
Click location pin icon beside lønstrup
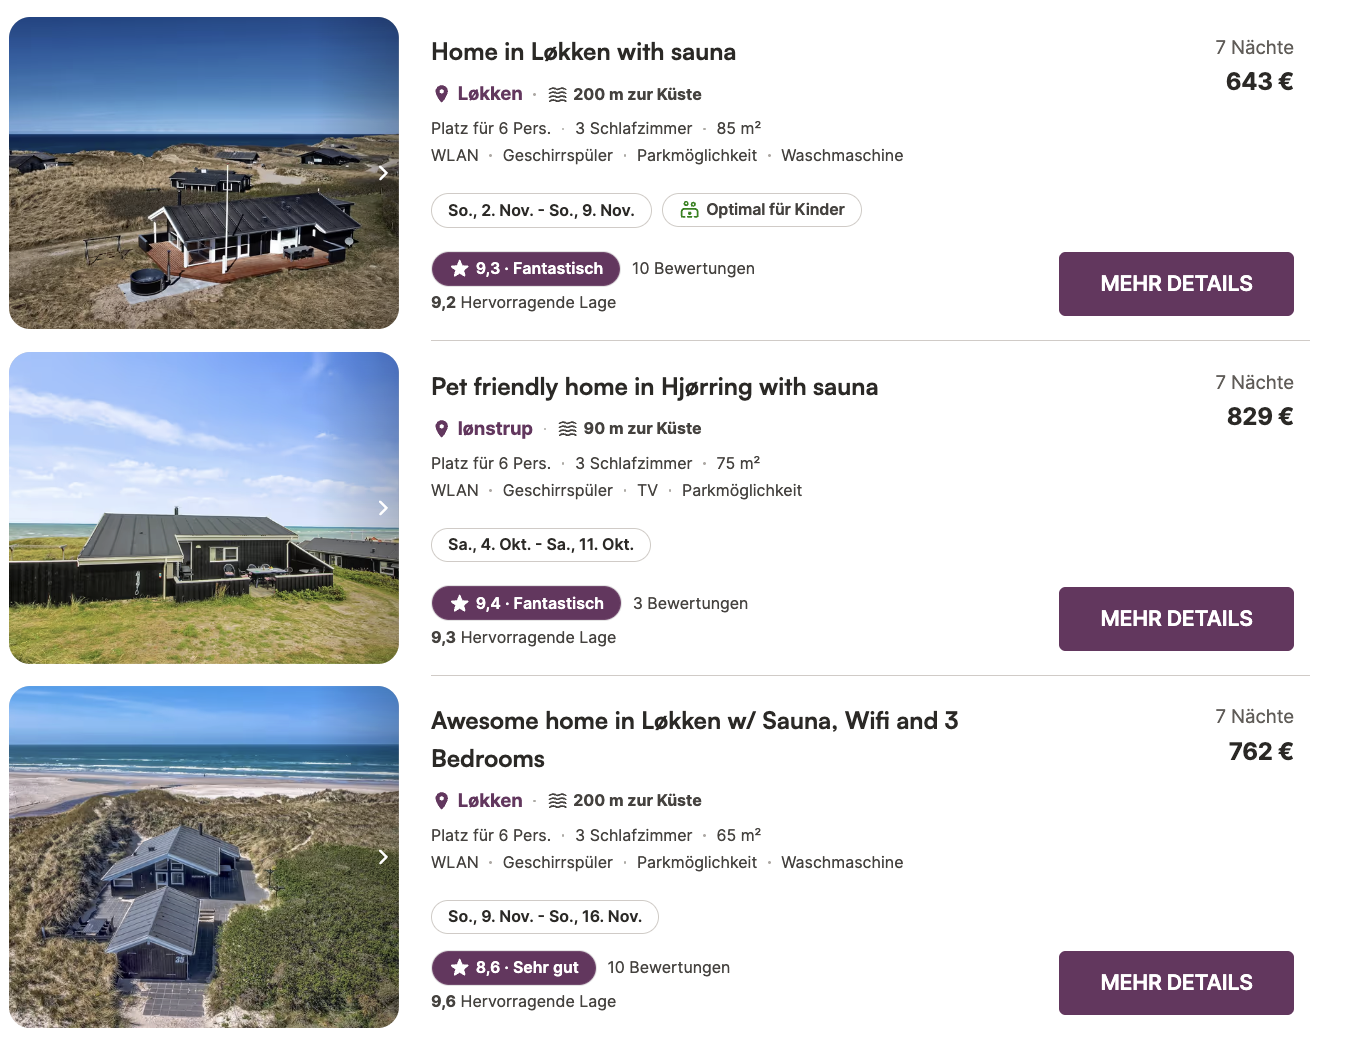tap(441, 429)
